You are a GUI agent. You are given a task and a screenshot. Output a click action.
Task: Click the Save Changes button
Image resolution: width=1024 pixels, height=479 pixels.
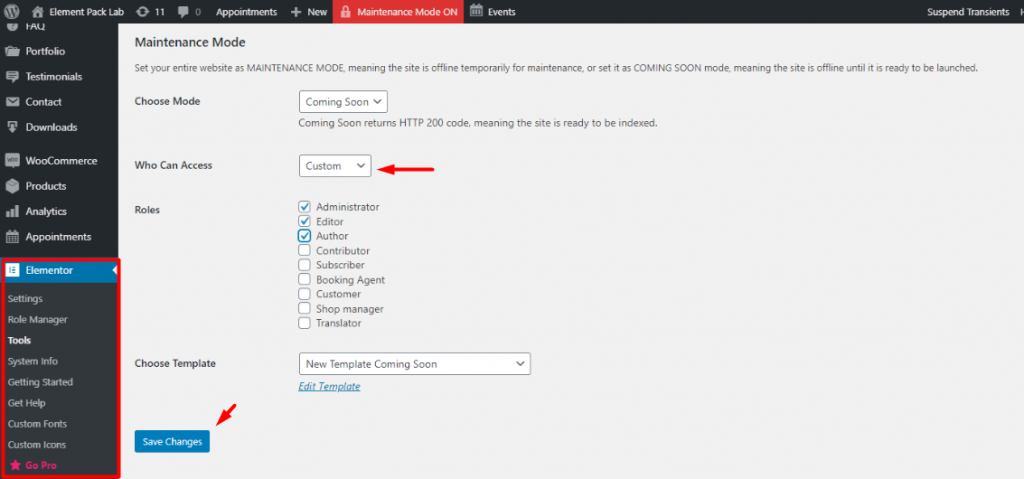[x=172, y=441]
